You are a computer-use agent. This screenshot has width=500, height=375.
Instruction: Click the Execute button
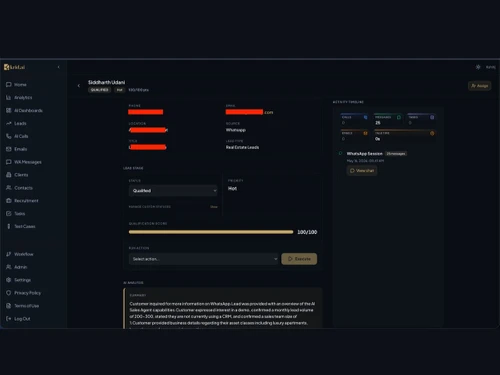299,259
